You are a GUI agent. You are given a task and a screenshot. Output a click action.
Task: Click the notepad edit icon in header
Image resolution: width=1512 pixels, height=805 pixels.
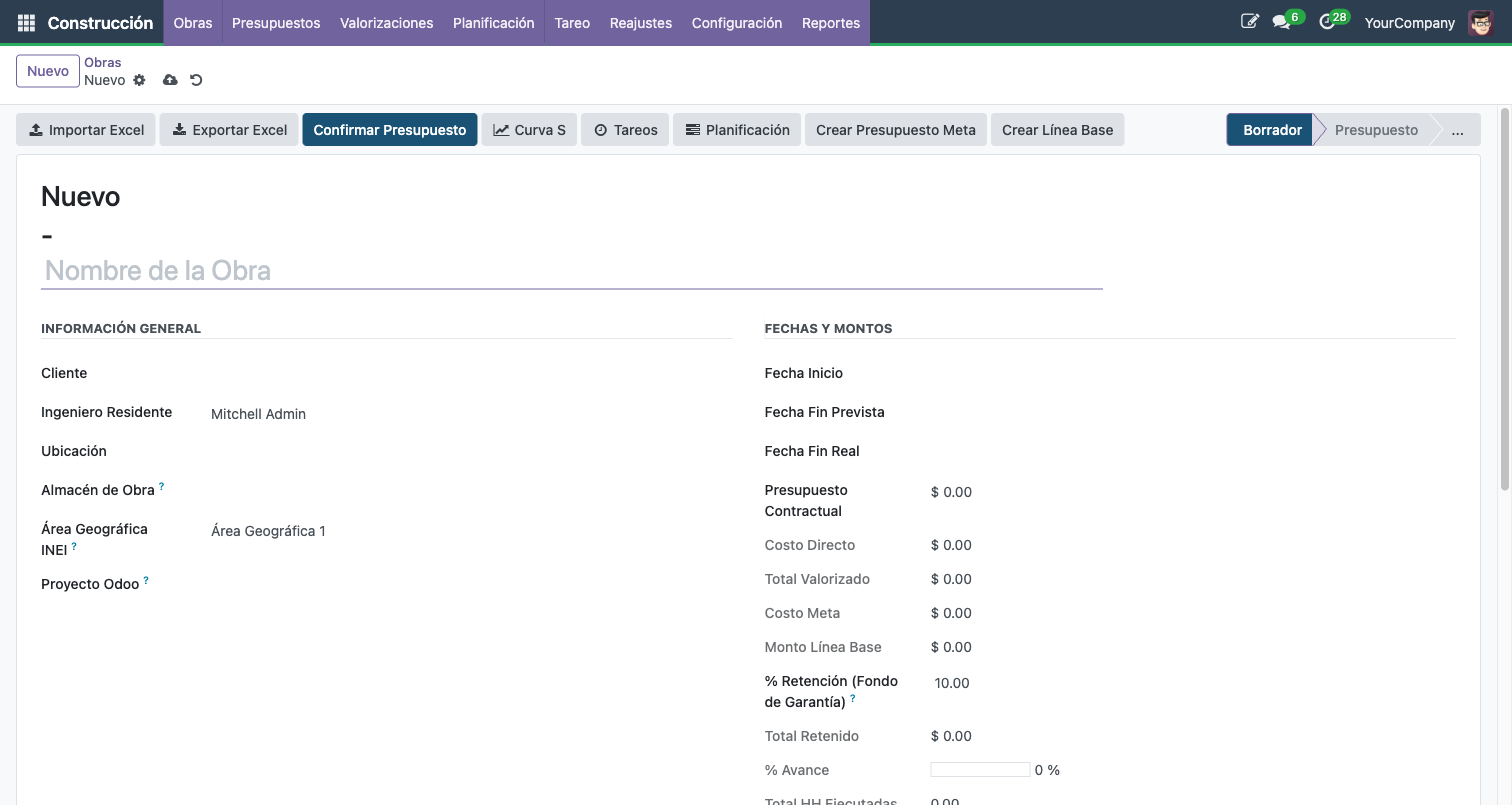[x=1249, y=21]
